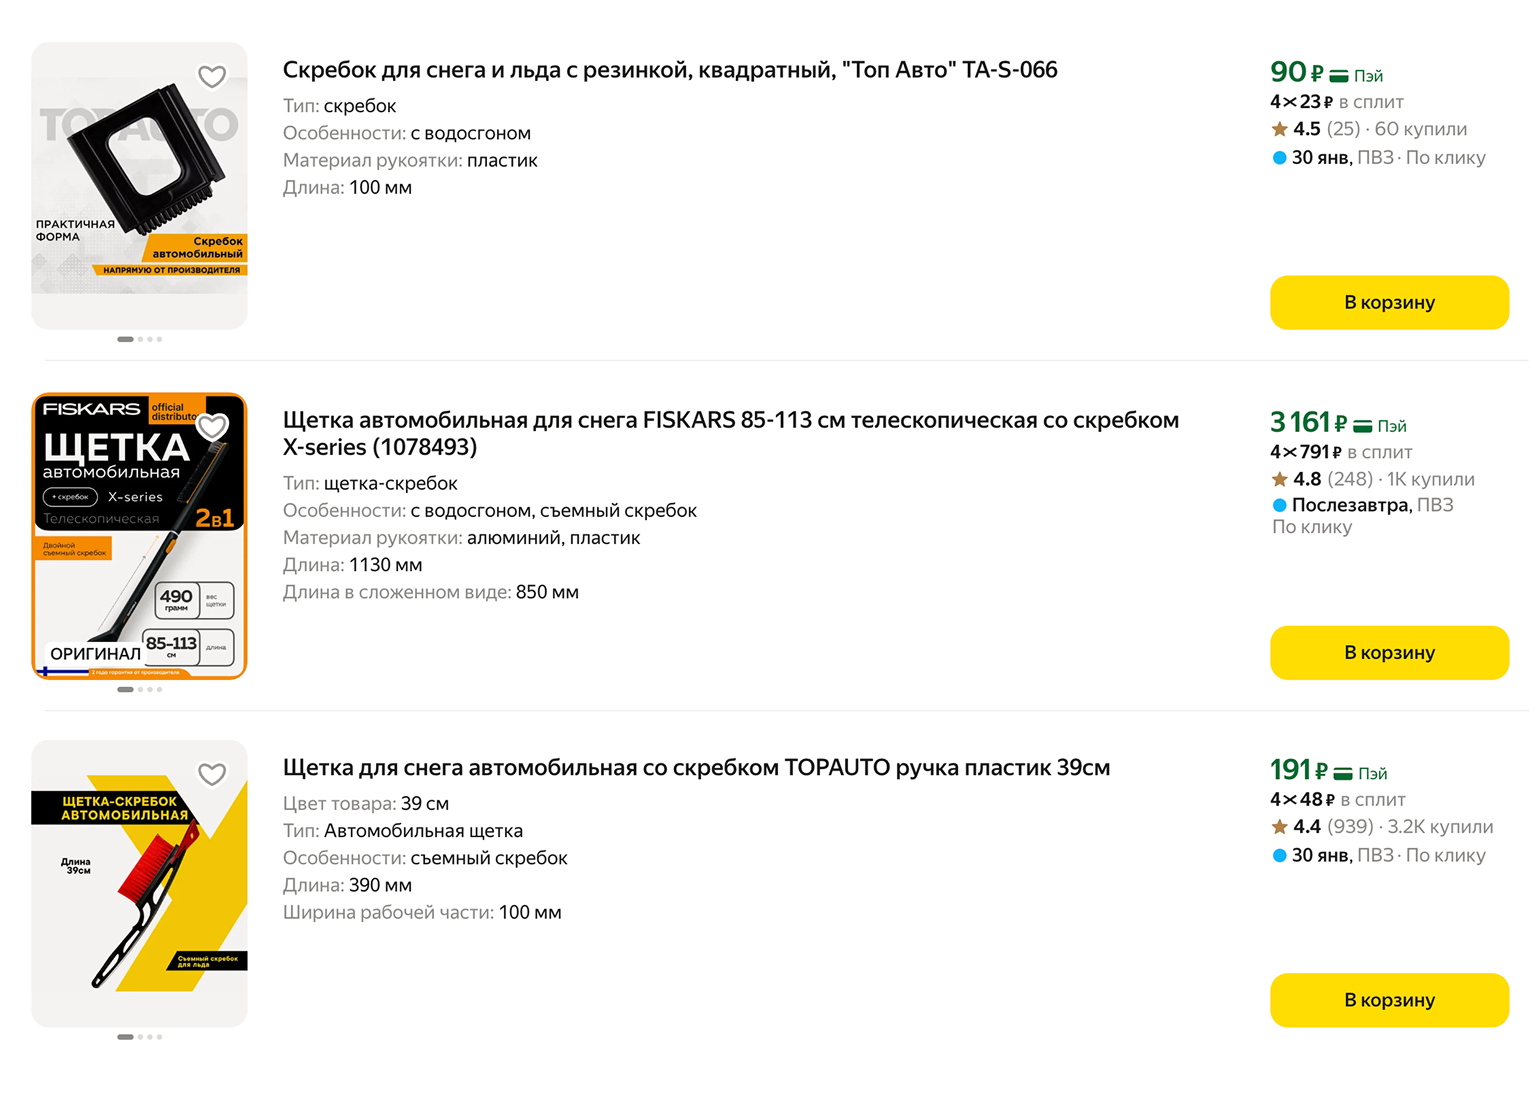1540x1105 pixels.
Task: Click the second carousel dot under the FISKARS image
Action: pos(140,689)
